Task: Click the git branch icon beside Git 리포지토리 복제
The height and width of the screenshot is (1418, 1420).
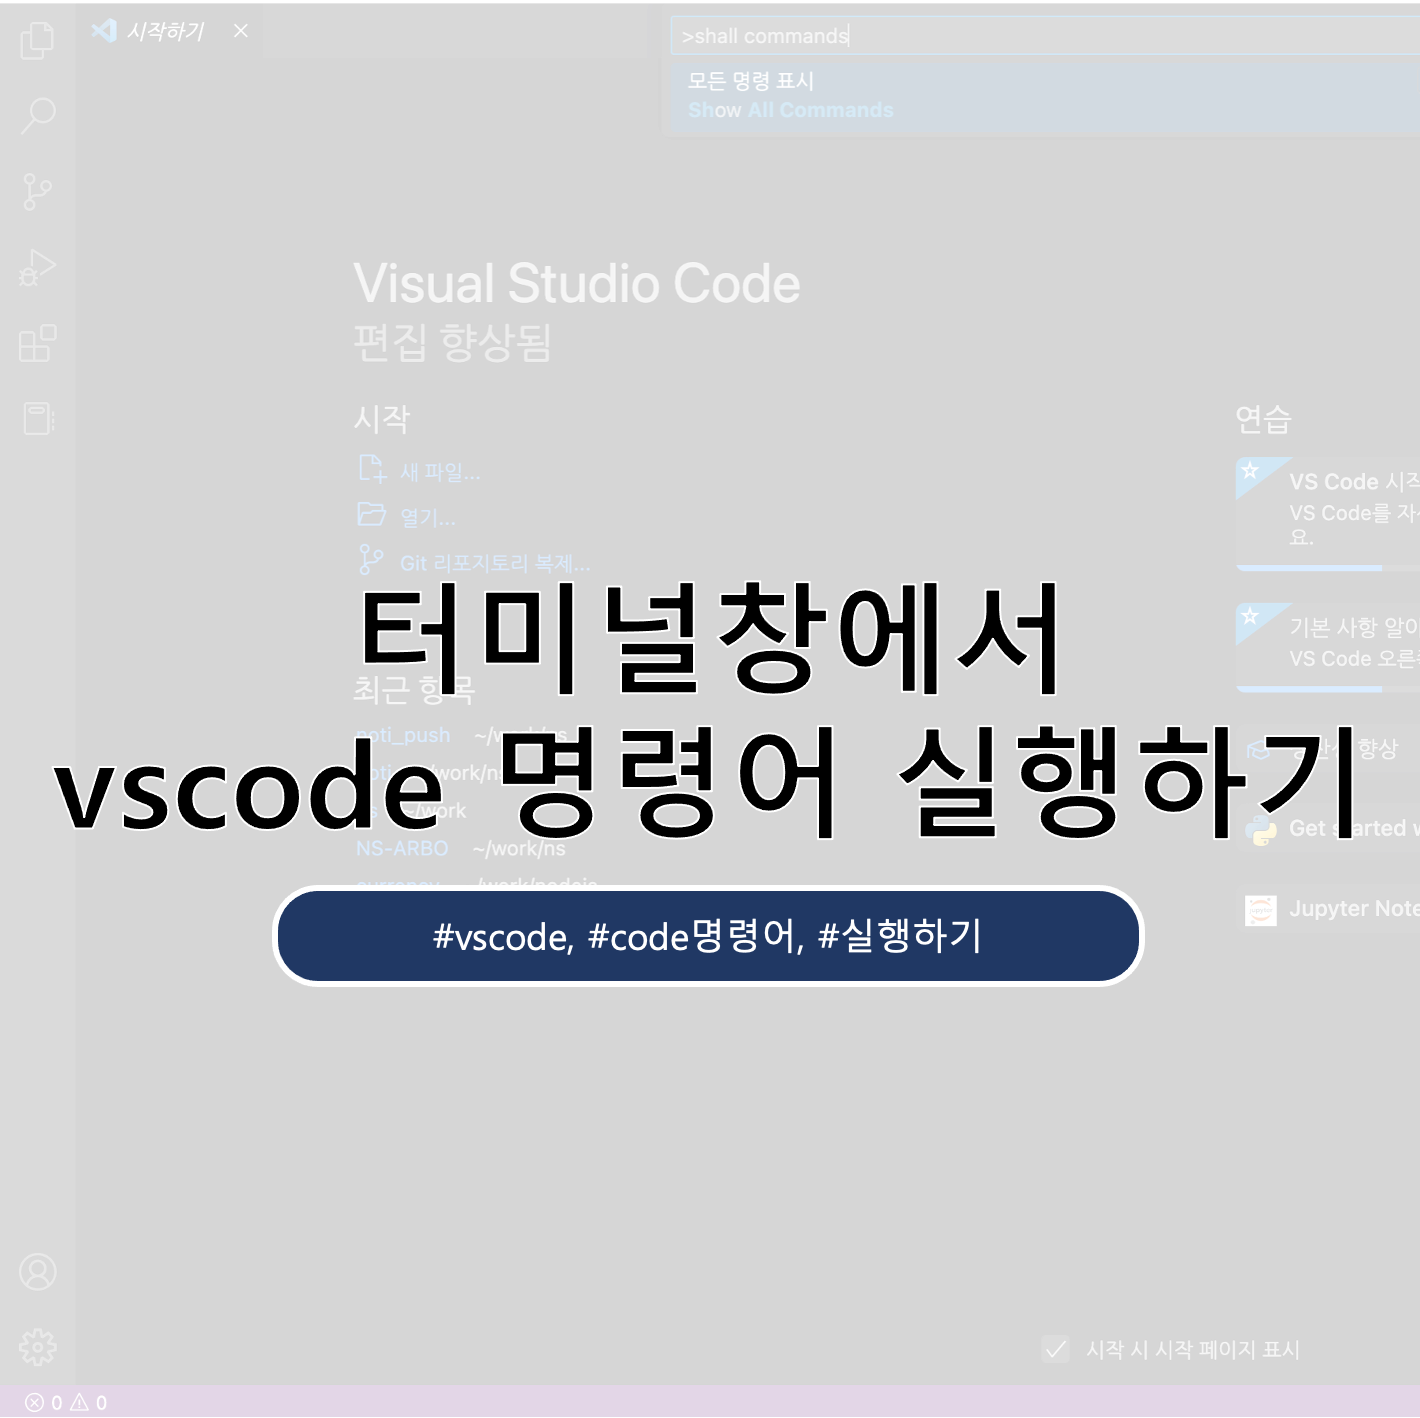Action: (x=371, y=560)
